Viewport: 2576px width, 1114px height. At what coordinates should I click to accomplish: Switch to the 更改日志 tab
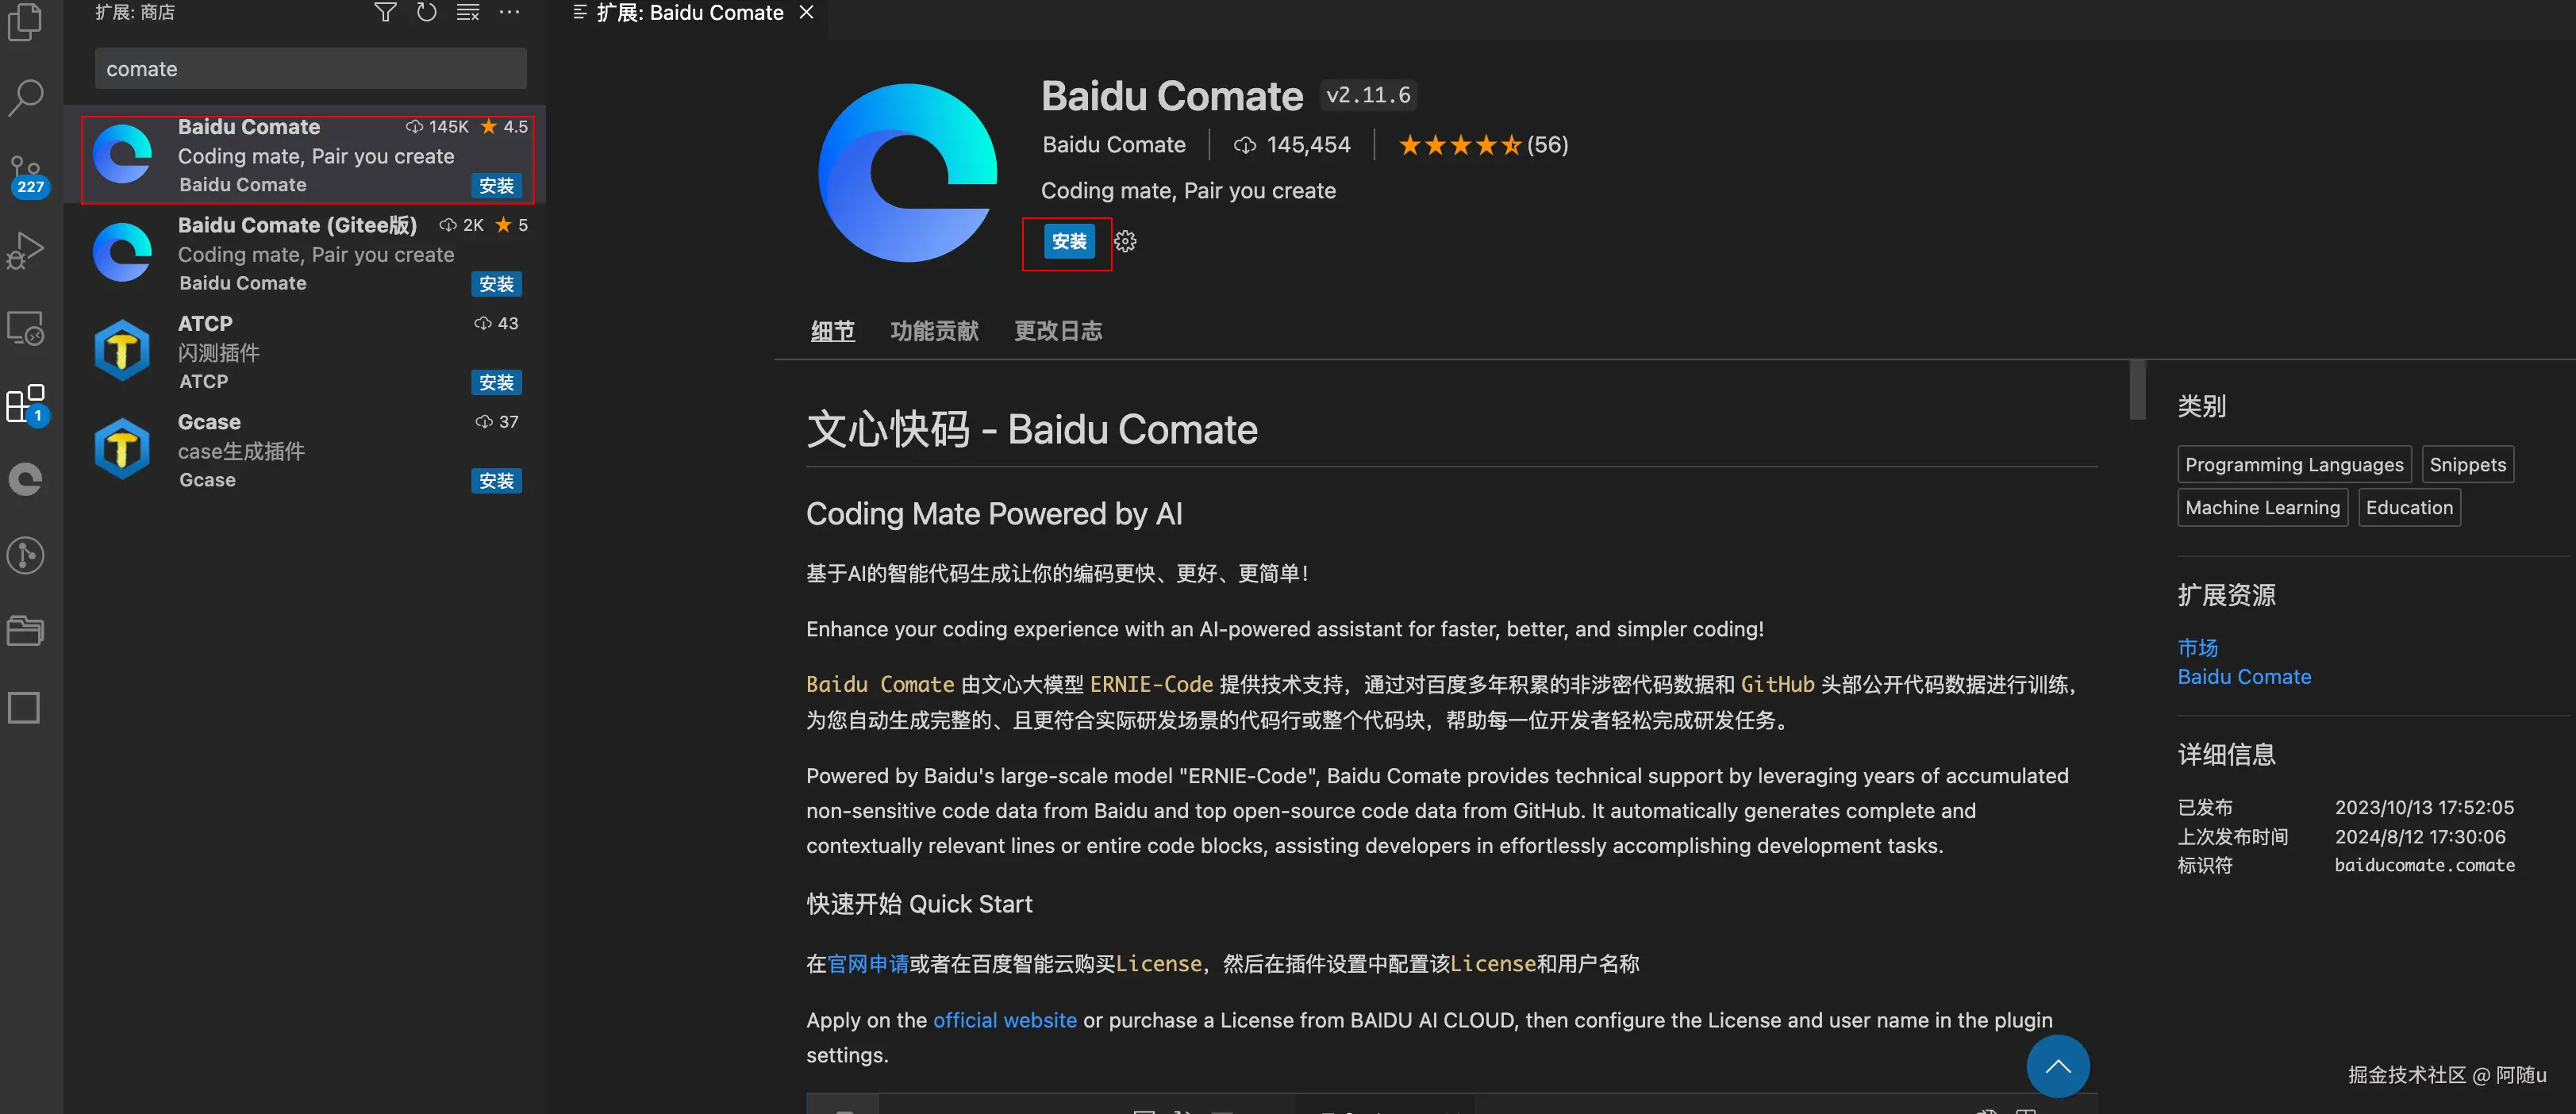[1058, 331]
